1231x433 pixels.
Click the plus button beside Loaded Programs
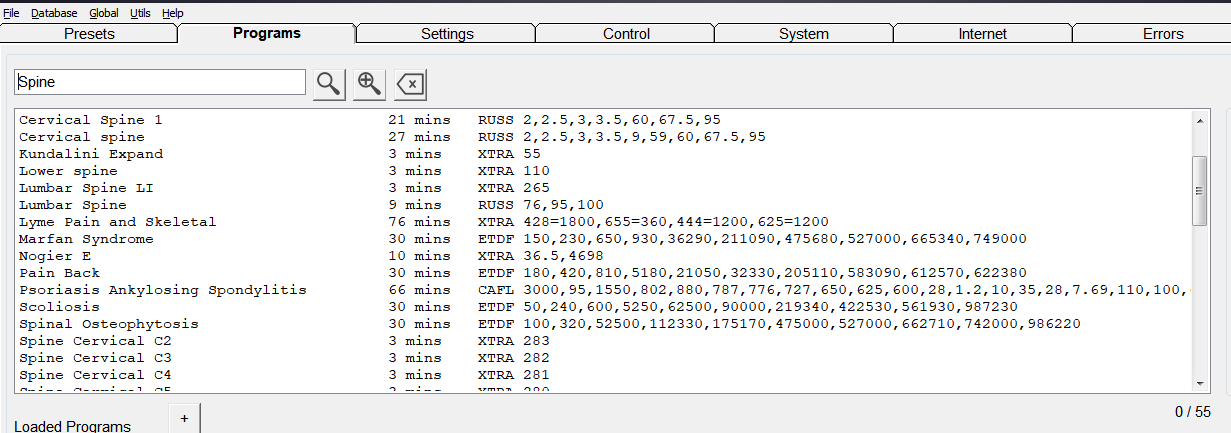[184, 418]
